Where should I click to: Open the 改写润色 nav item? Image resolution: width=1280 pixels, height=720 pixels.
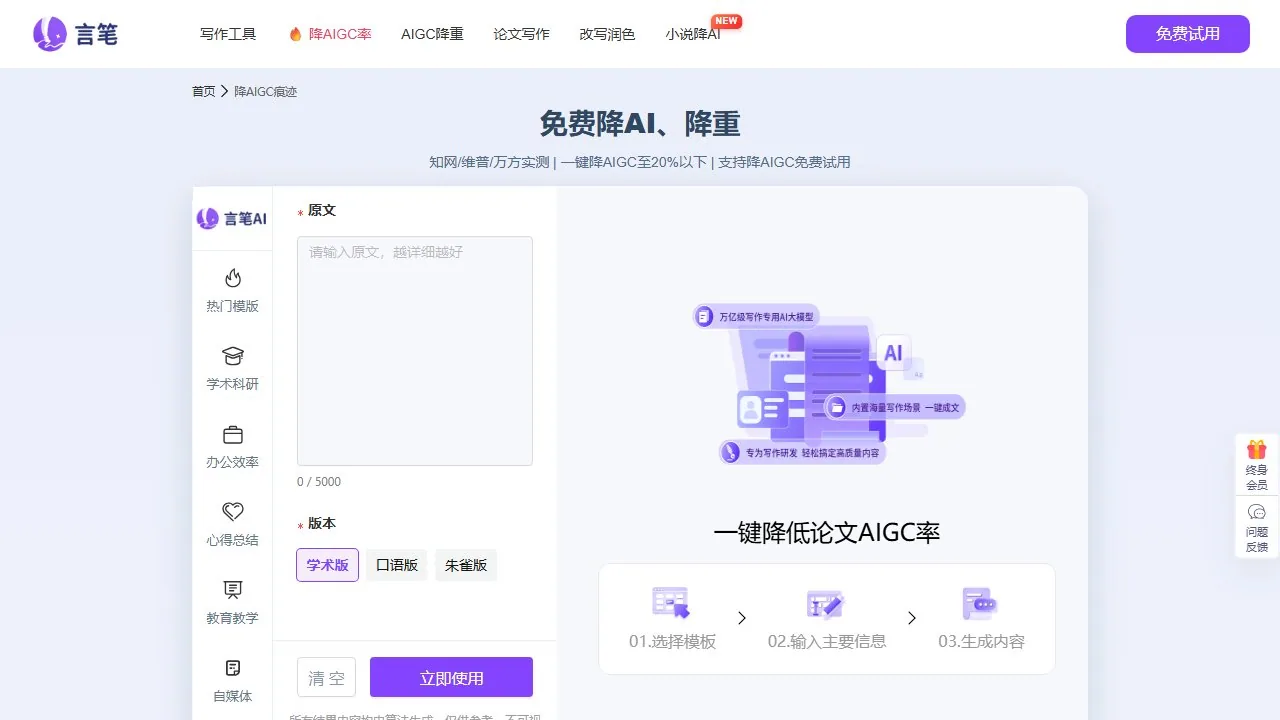(607, 34)
